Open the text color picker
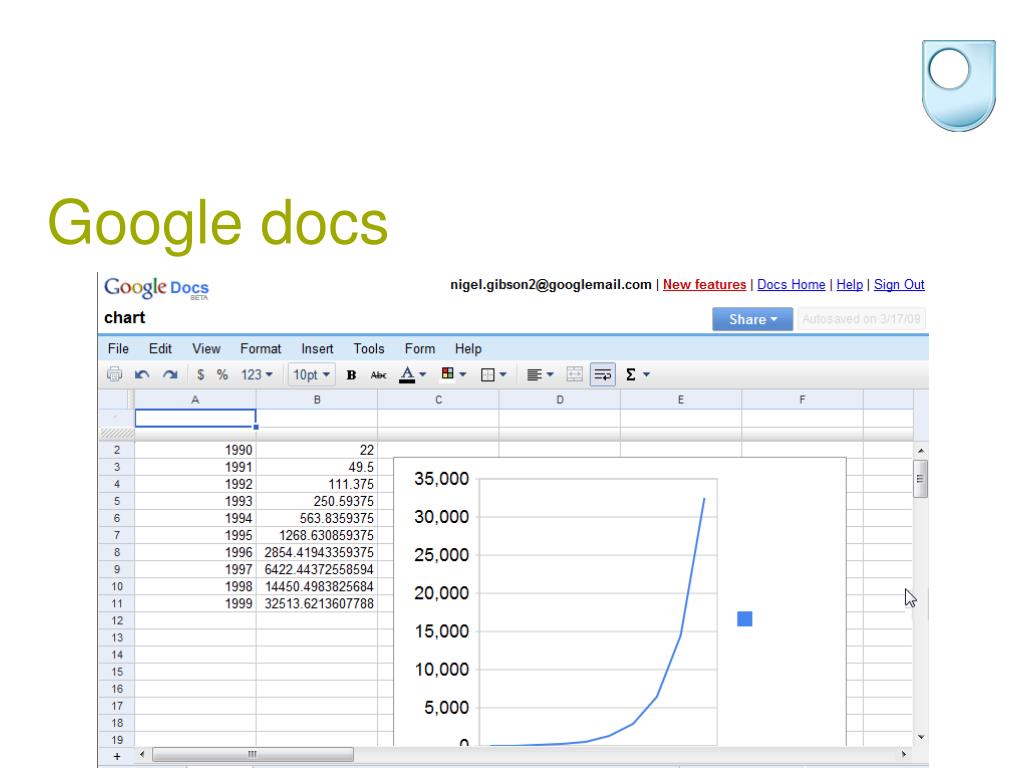The width and height of the screenshot is (1024, 768). pos(412,374)
